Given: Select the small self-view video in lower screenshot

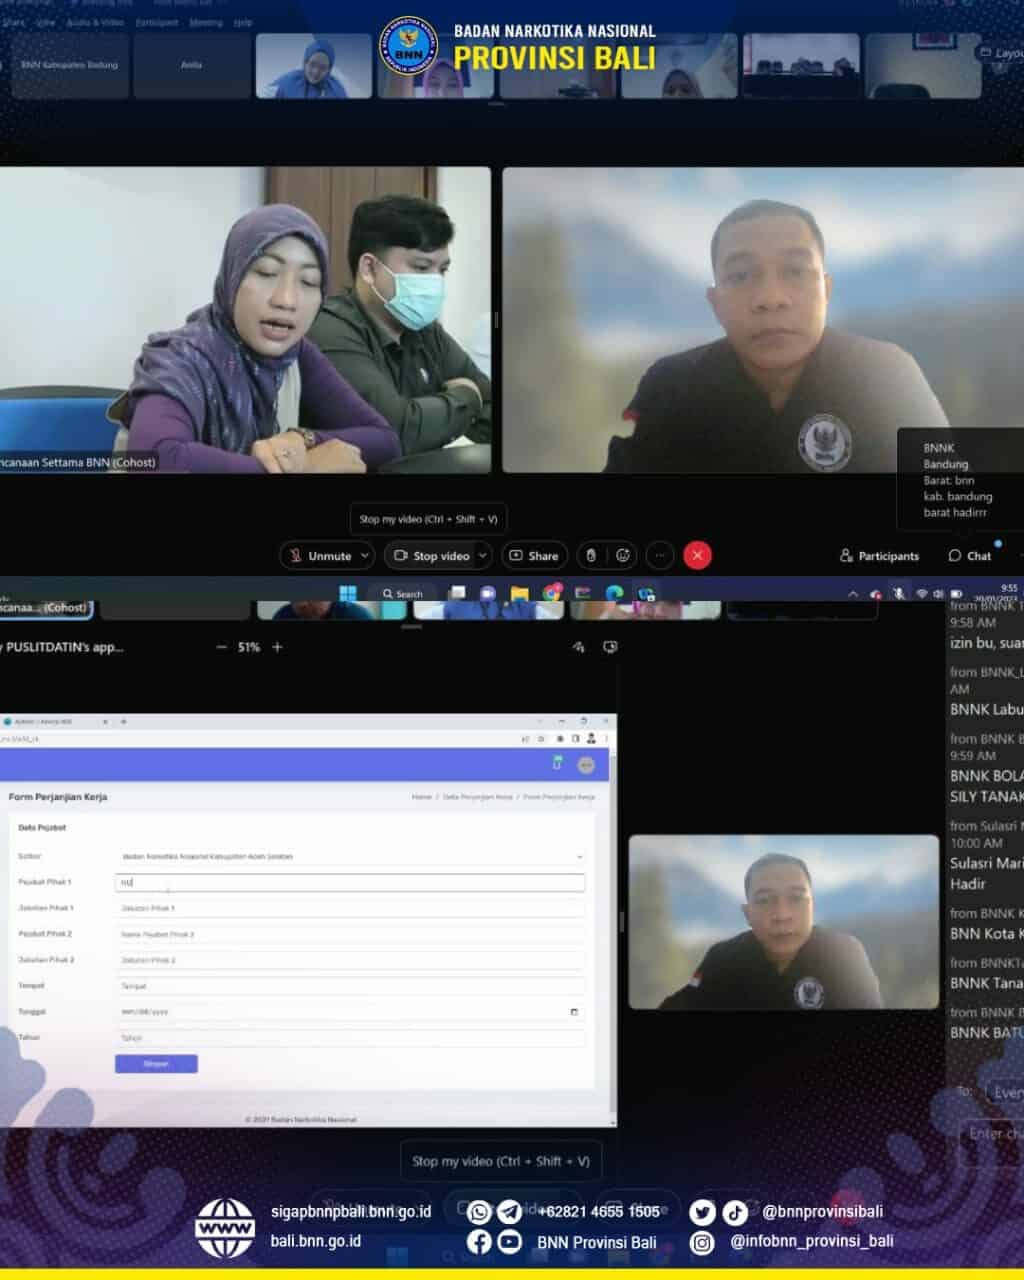Looking at the screenshot, I should [x=784, y=922].
